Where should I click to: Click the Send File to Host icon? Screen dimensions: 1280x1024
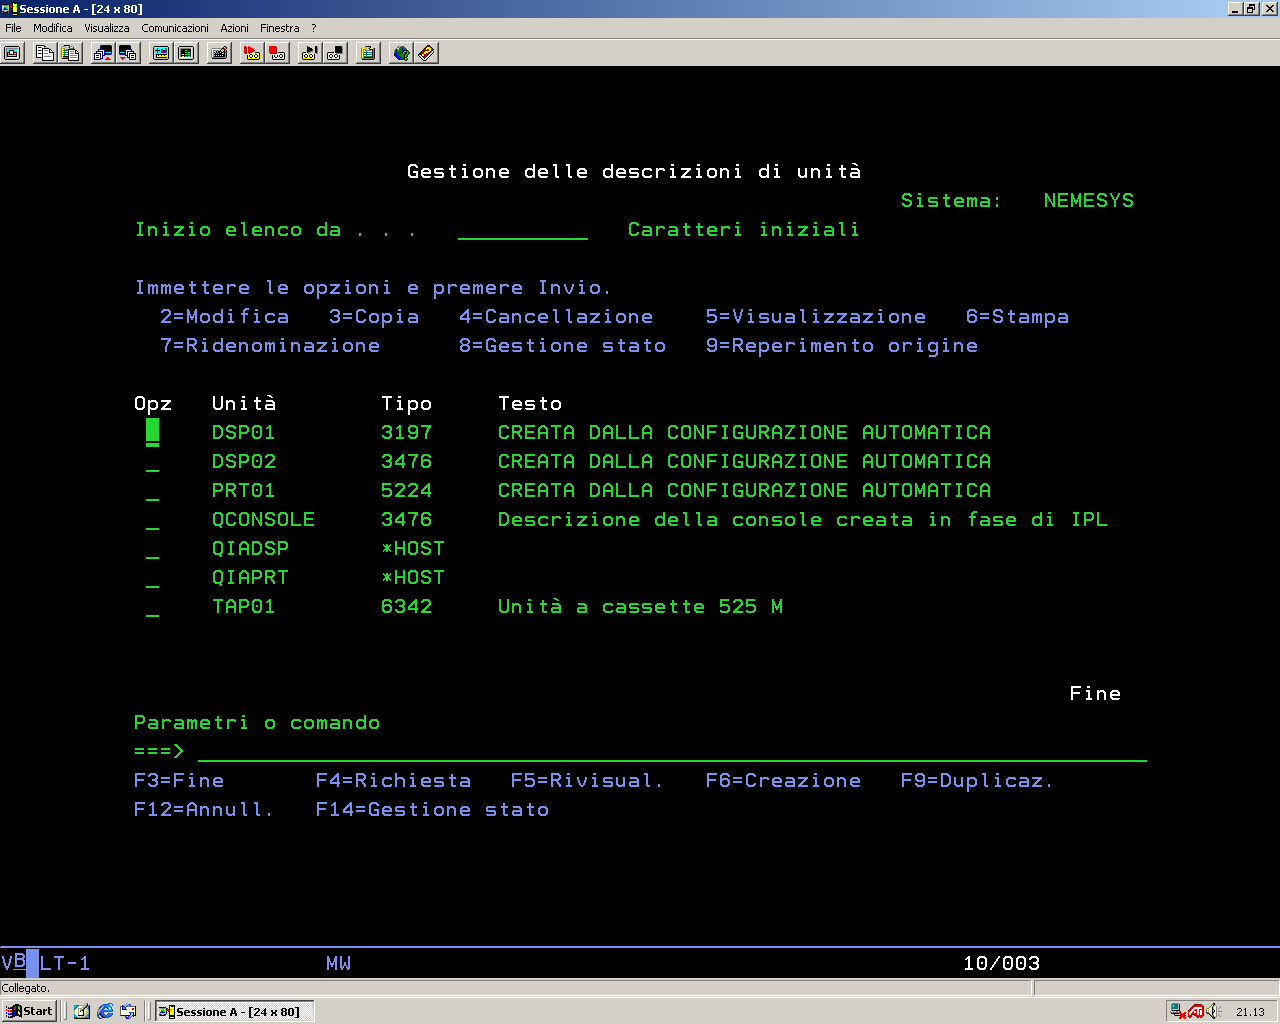point(102,53)
